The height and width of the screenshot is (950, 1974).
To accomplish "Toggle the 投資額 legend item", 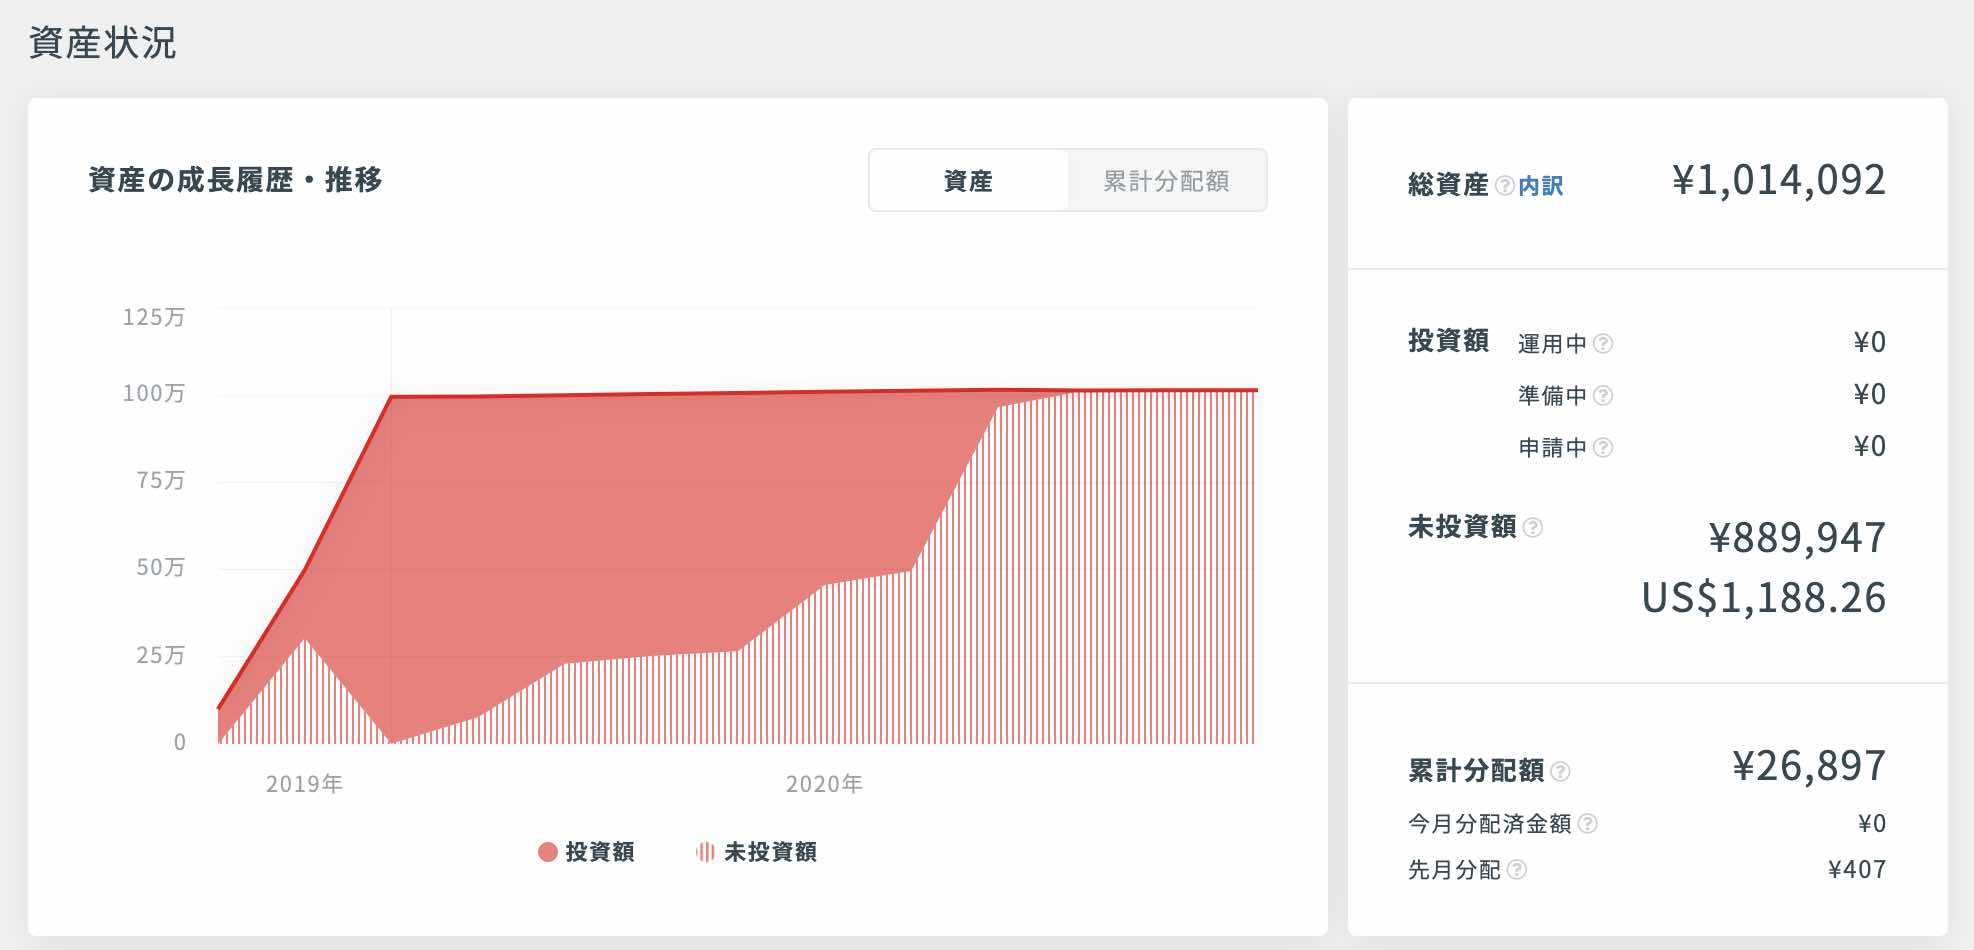I will tap(586, 852).
